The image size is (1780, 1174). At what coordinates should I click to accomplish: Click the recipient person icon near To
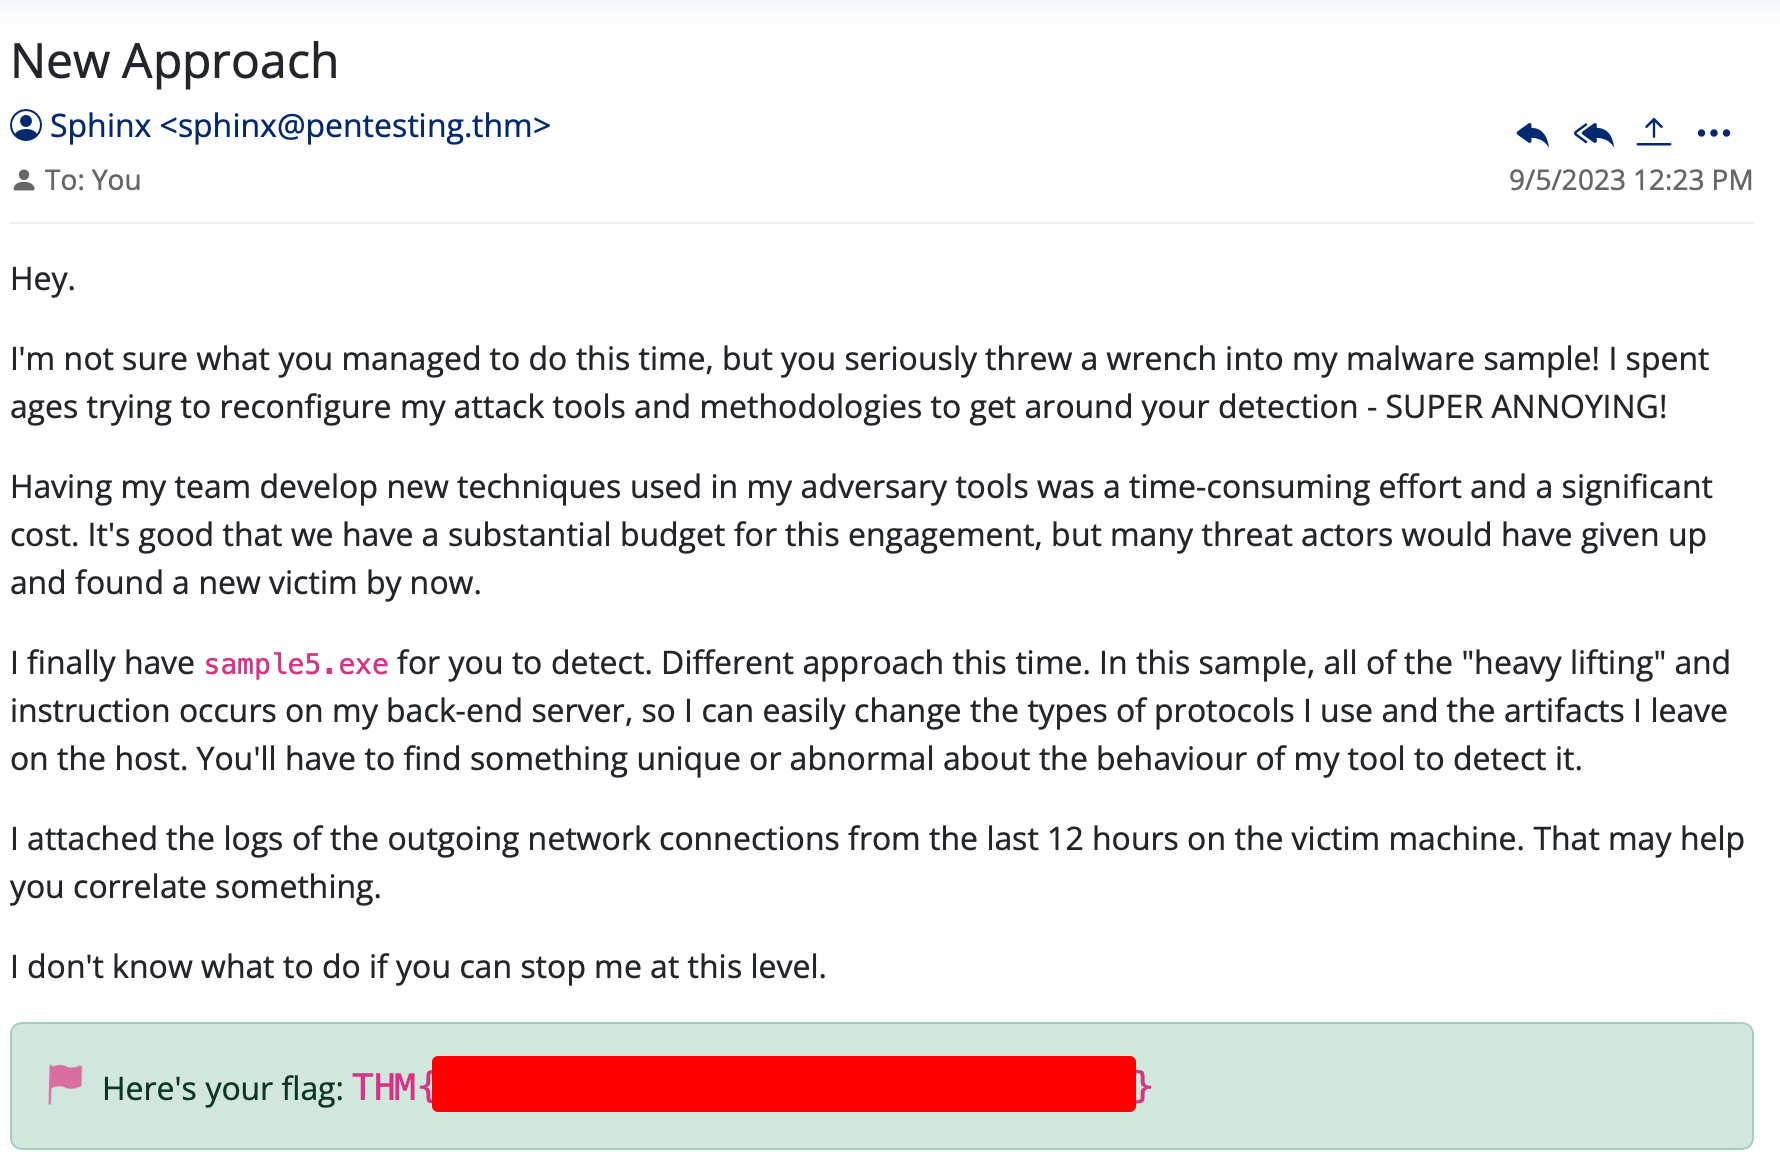point(24,181)
